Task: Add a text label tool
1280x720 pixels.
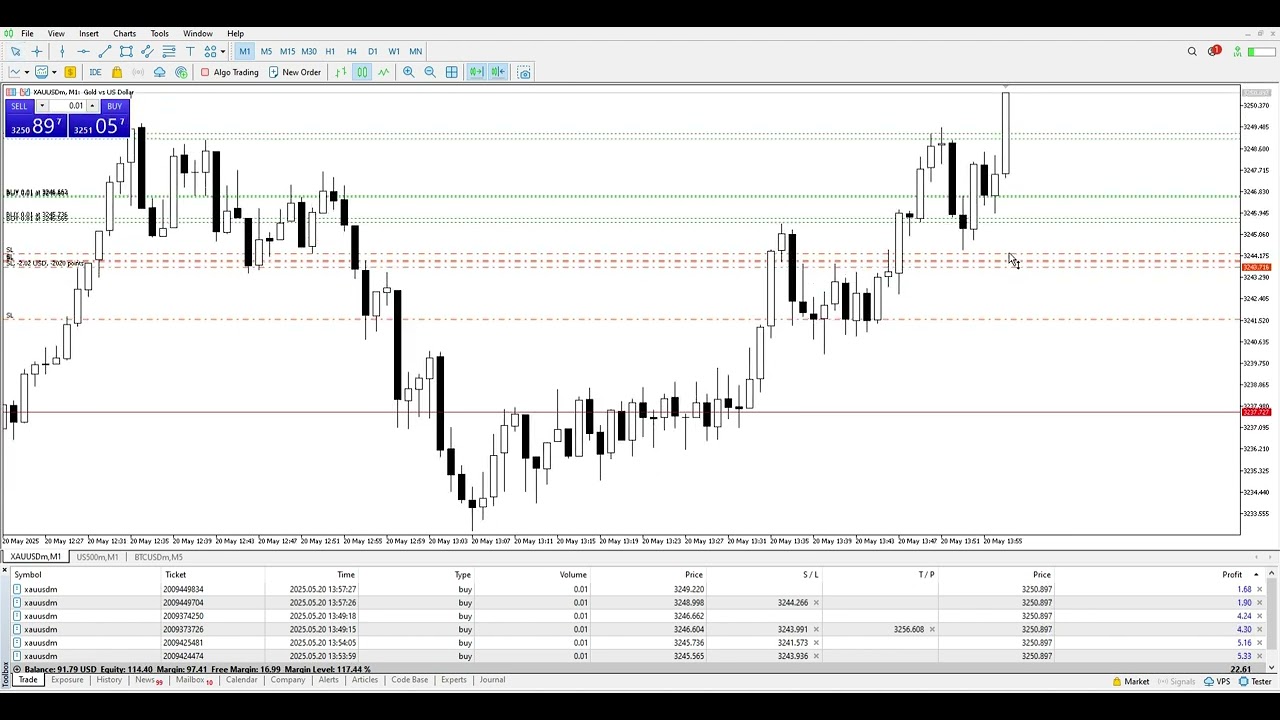Action: point(190,51)
